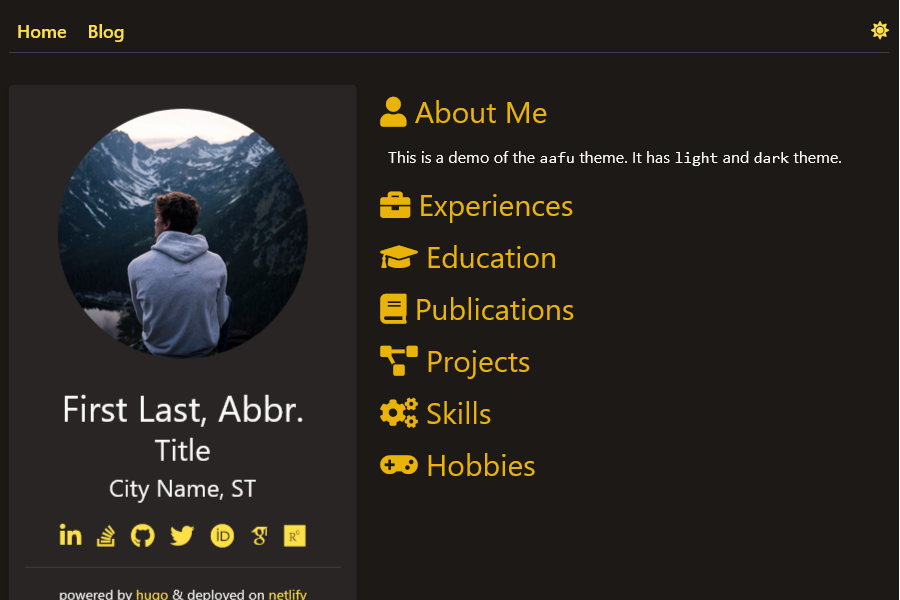Follow the netlify link in footer

(x=287, y=594)
